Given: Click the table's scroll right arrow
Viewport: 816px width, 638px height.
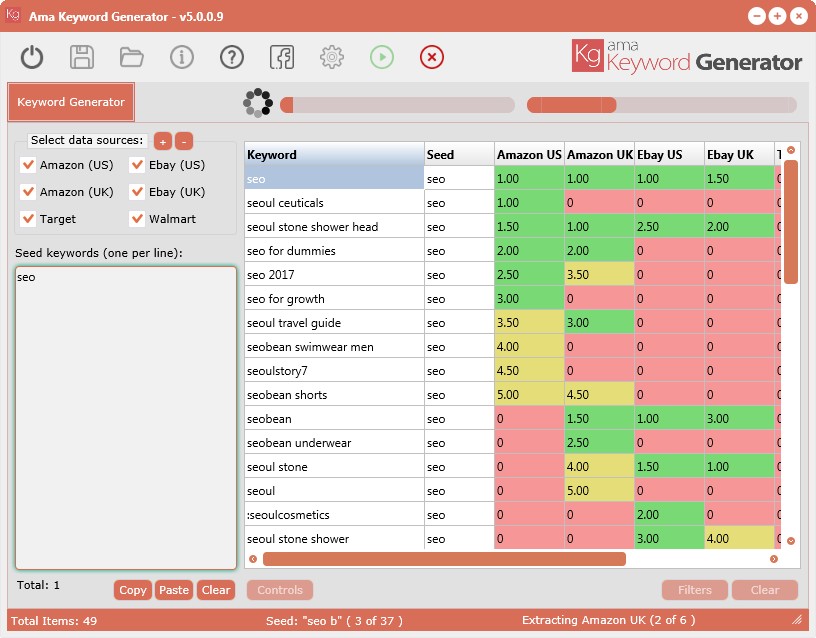Looking at the screenshot, I should (774, 559).
